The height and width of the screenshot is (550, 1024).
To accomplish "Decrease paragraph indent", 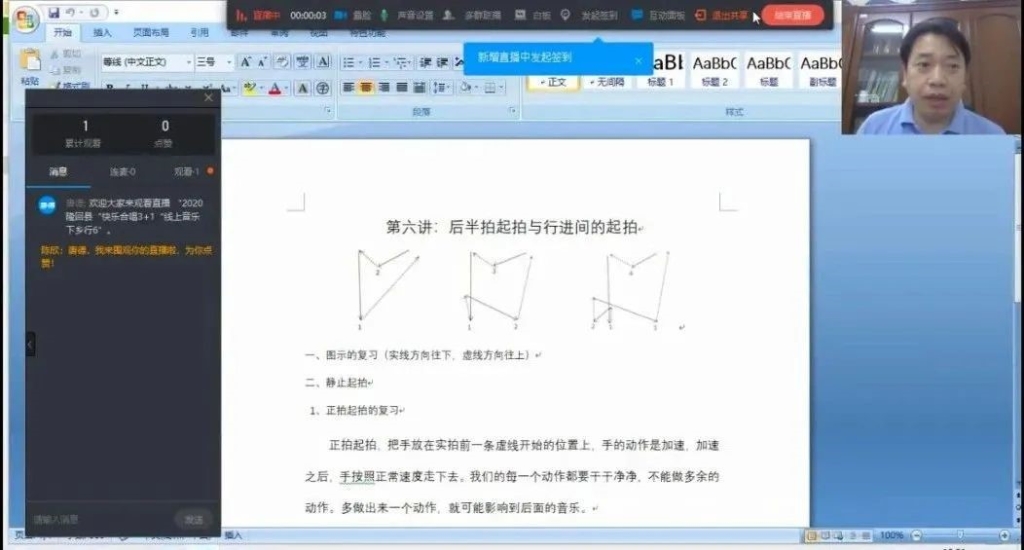I will click(425, 62).
